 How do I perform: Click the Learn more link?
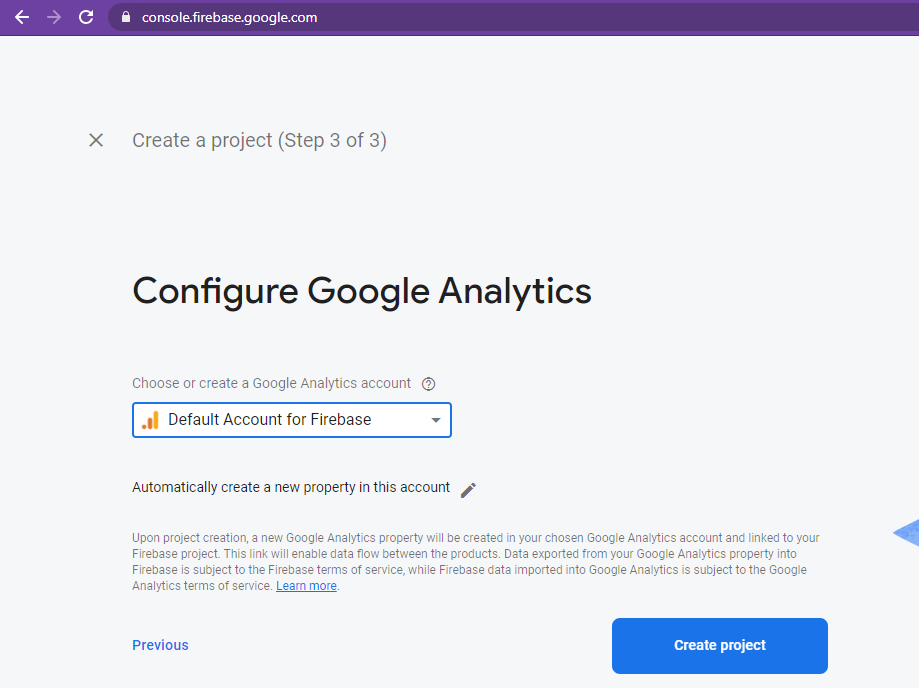click(306, 586)
